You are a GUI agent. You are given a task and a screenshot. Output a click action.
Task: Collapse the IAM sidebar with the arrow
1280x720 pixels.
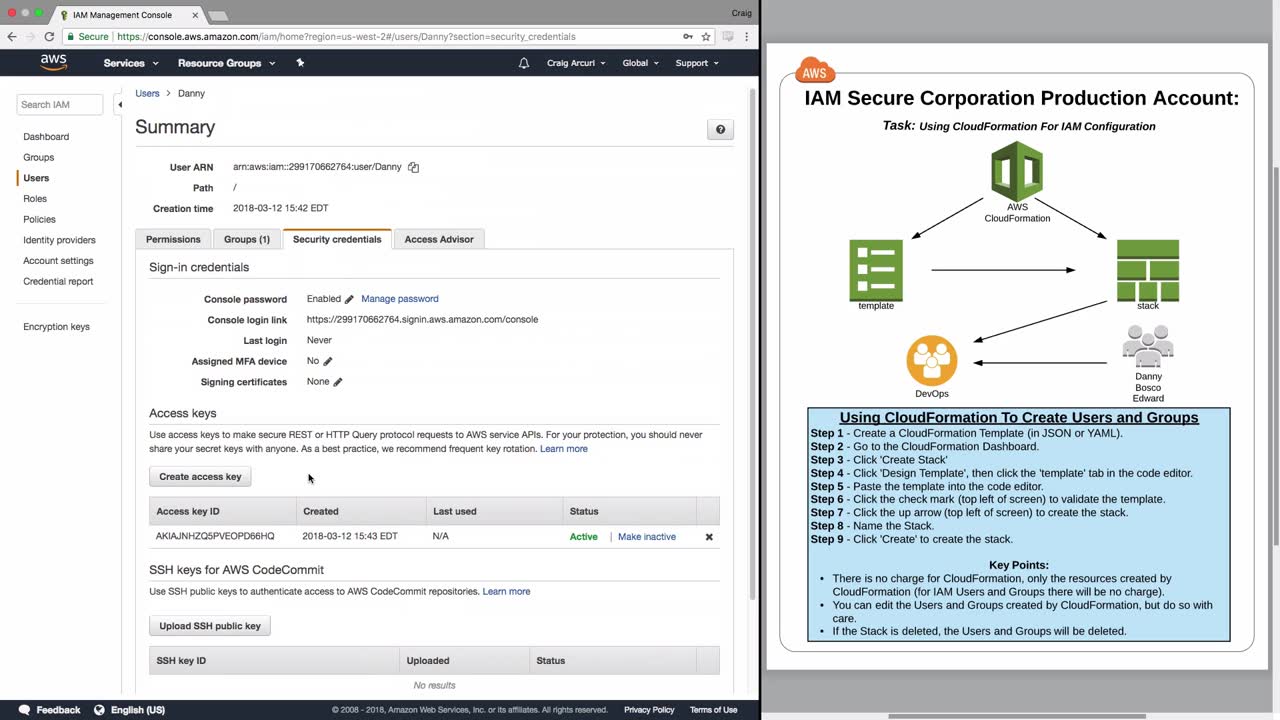point(119,104)
